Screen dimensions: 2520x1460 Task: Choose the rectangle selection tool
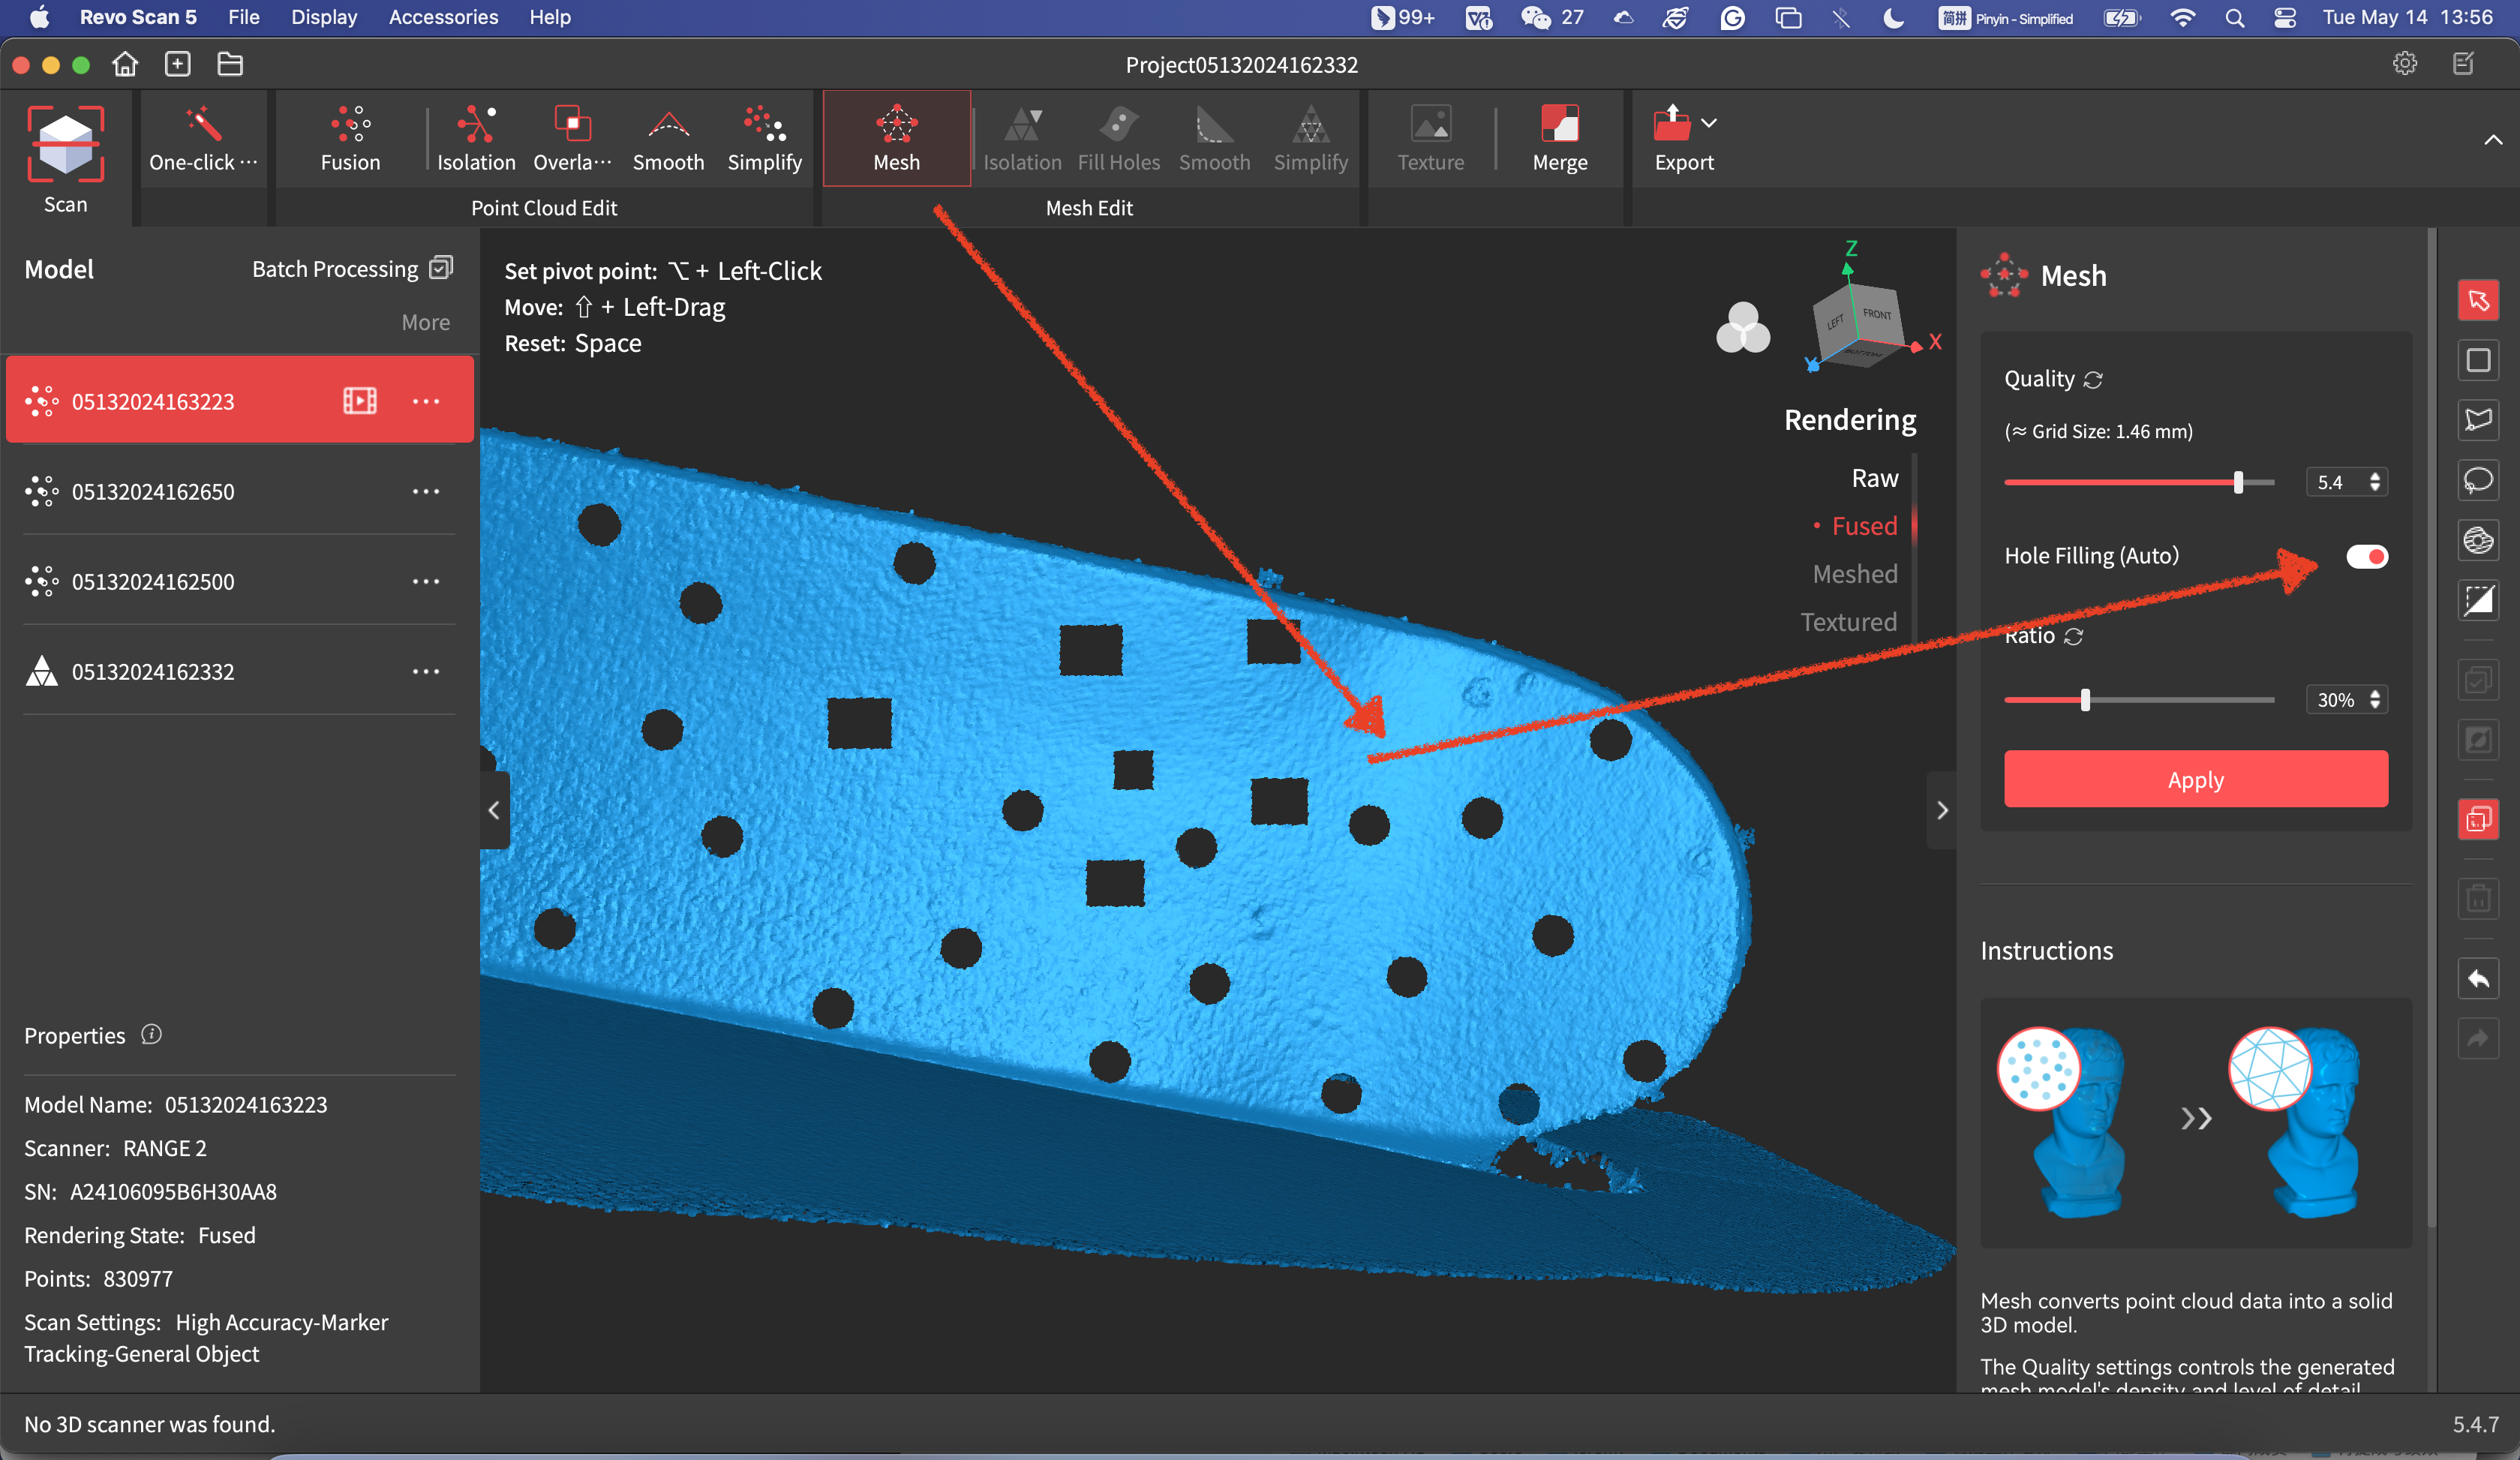2478,360
